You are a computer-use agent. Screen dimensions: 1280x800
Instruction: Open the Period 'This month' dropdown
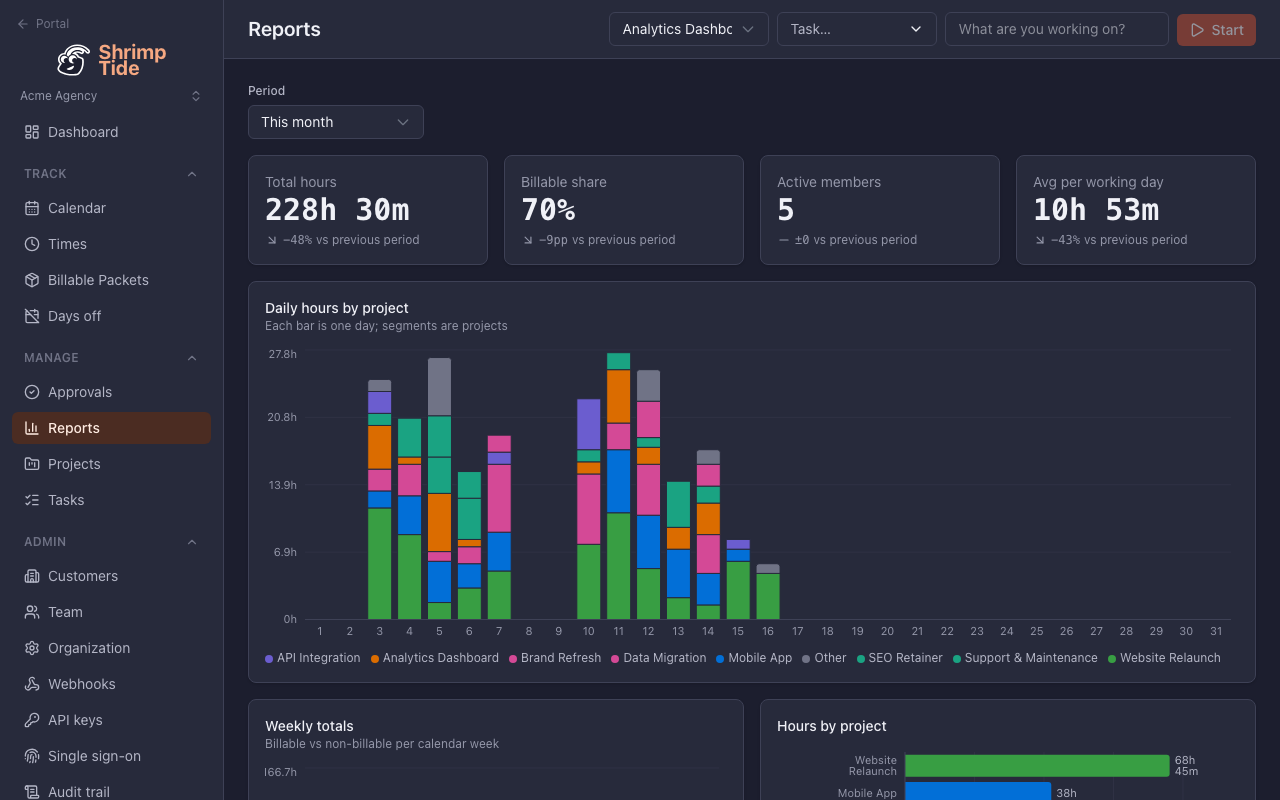[x=336, y=122]
